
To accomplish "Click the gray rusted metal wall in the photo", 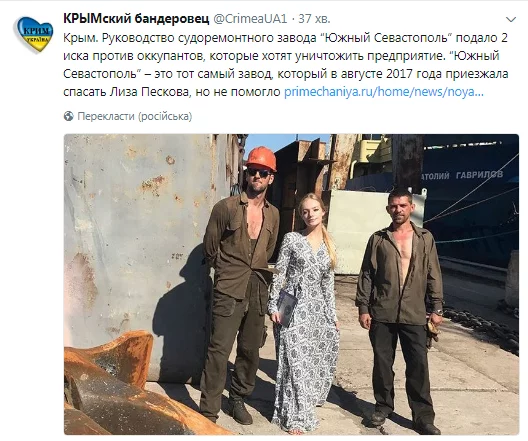I will pos(141,236).
